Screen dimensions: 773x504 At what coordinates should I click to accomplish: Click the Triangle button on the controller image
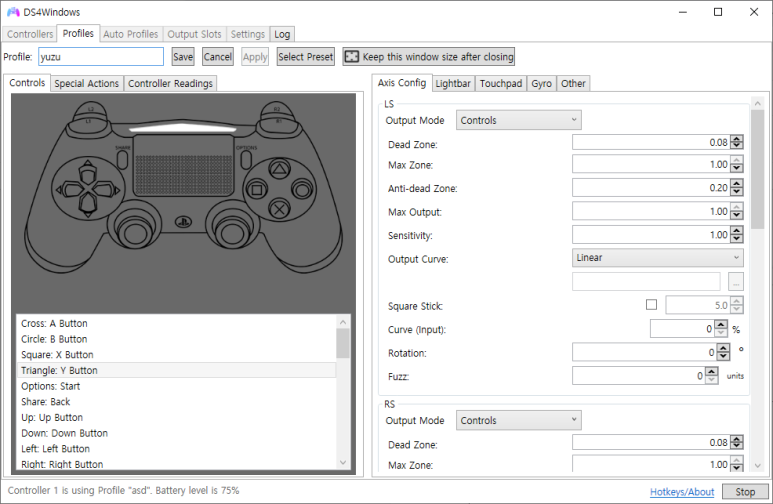tap(280, 170)
